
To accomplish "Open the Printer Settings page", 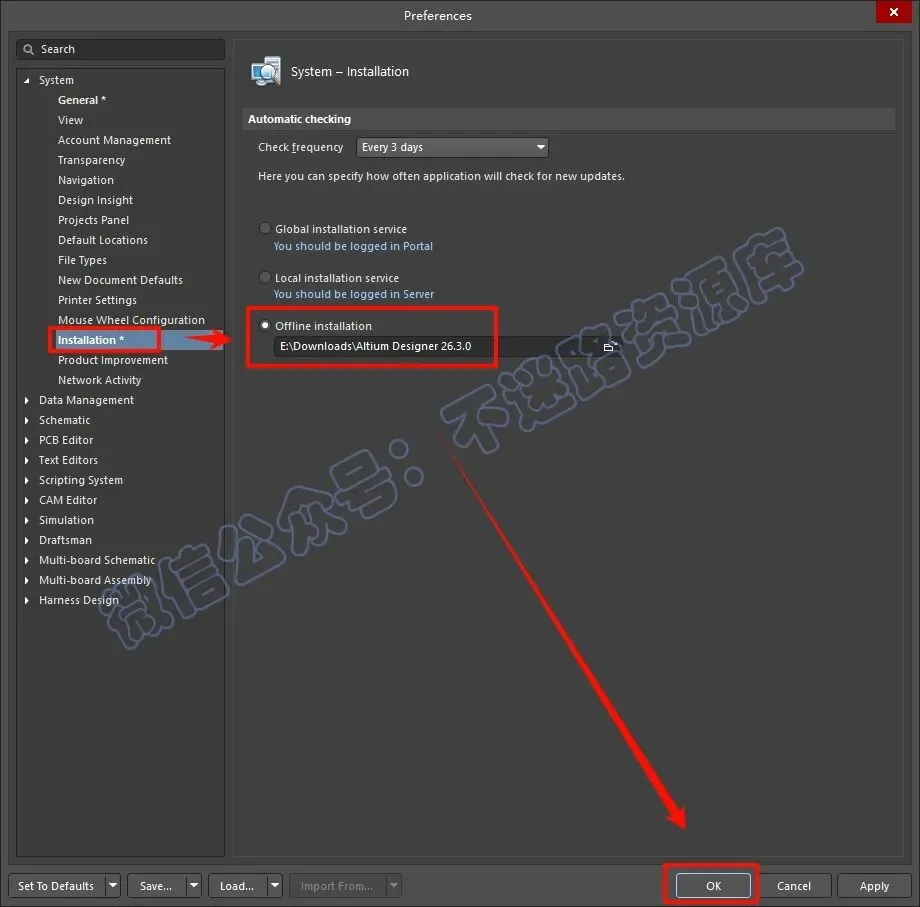I will 97,300.
